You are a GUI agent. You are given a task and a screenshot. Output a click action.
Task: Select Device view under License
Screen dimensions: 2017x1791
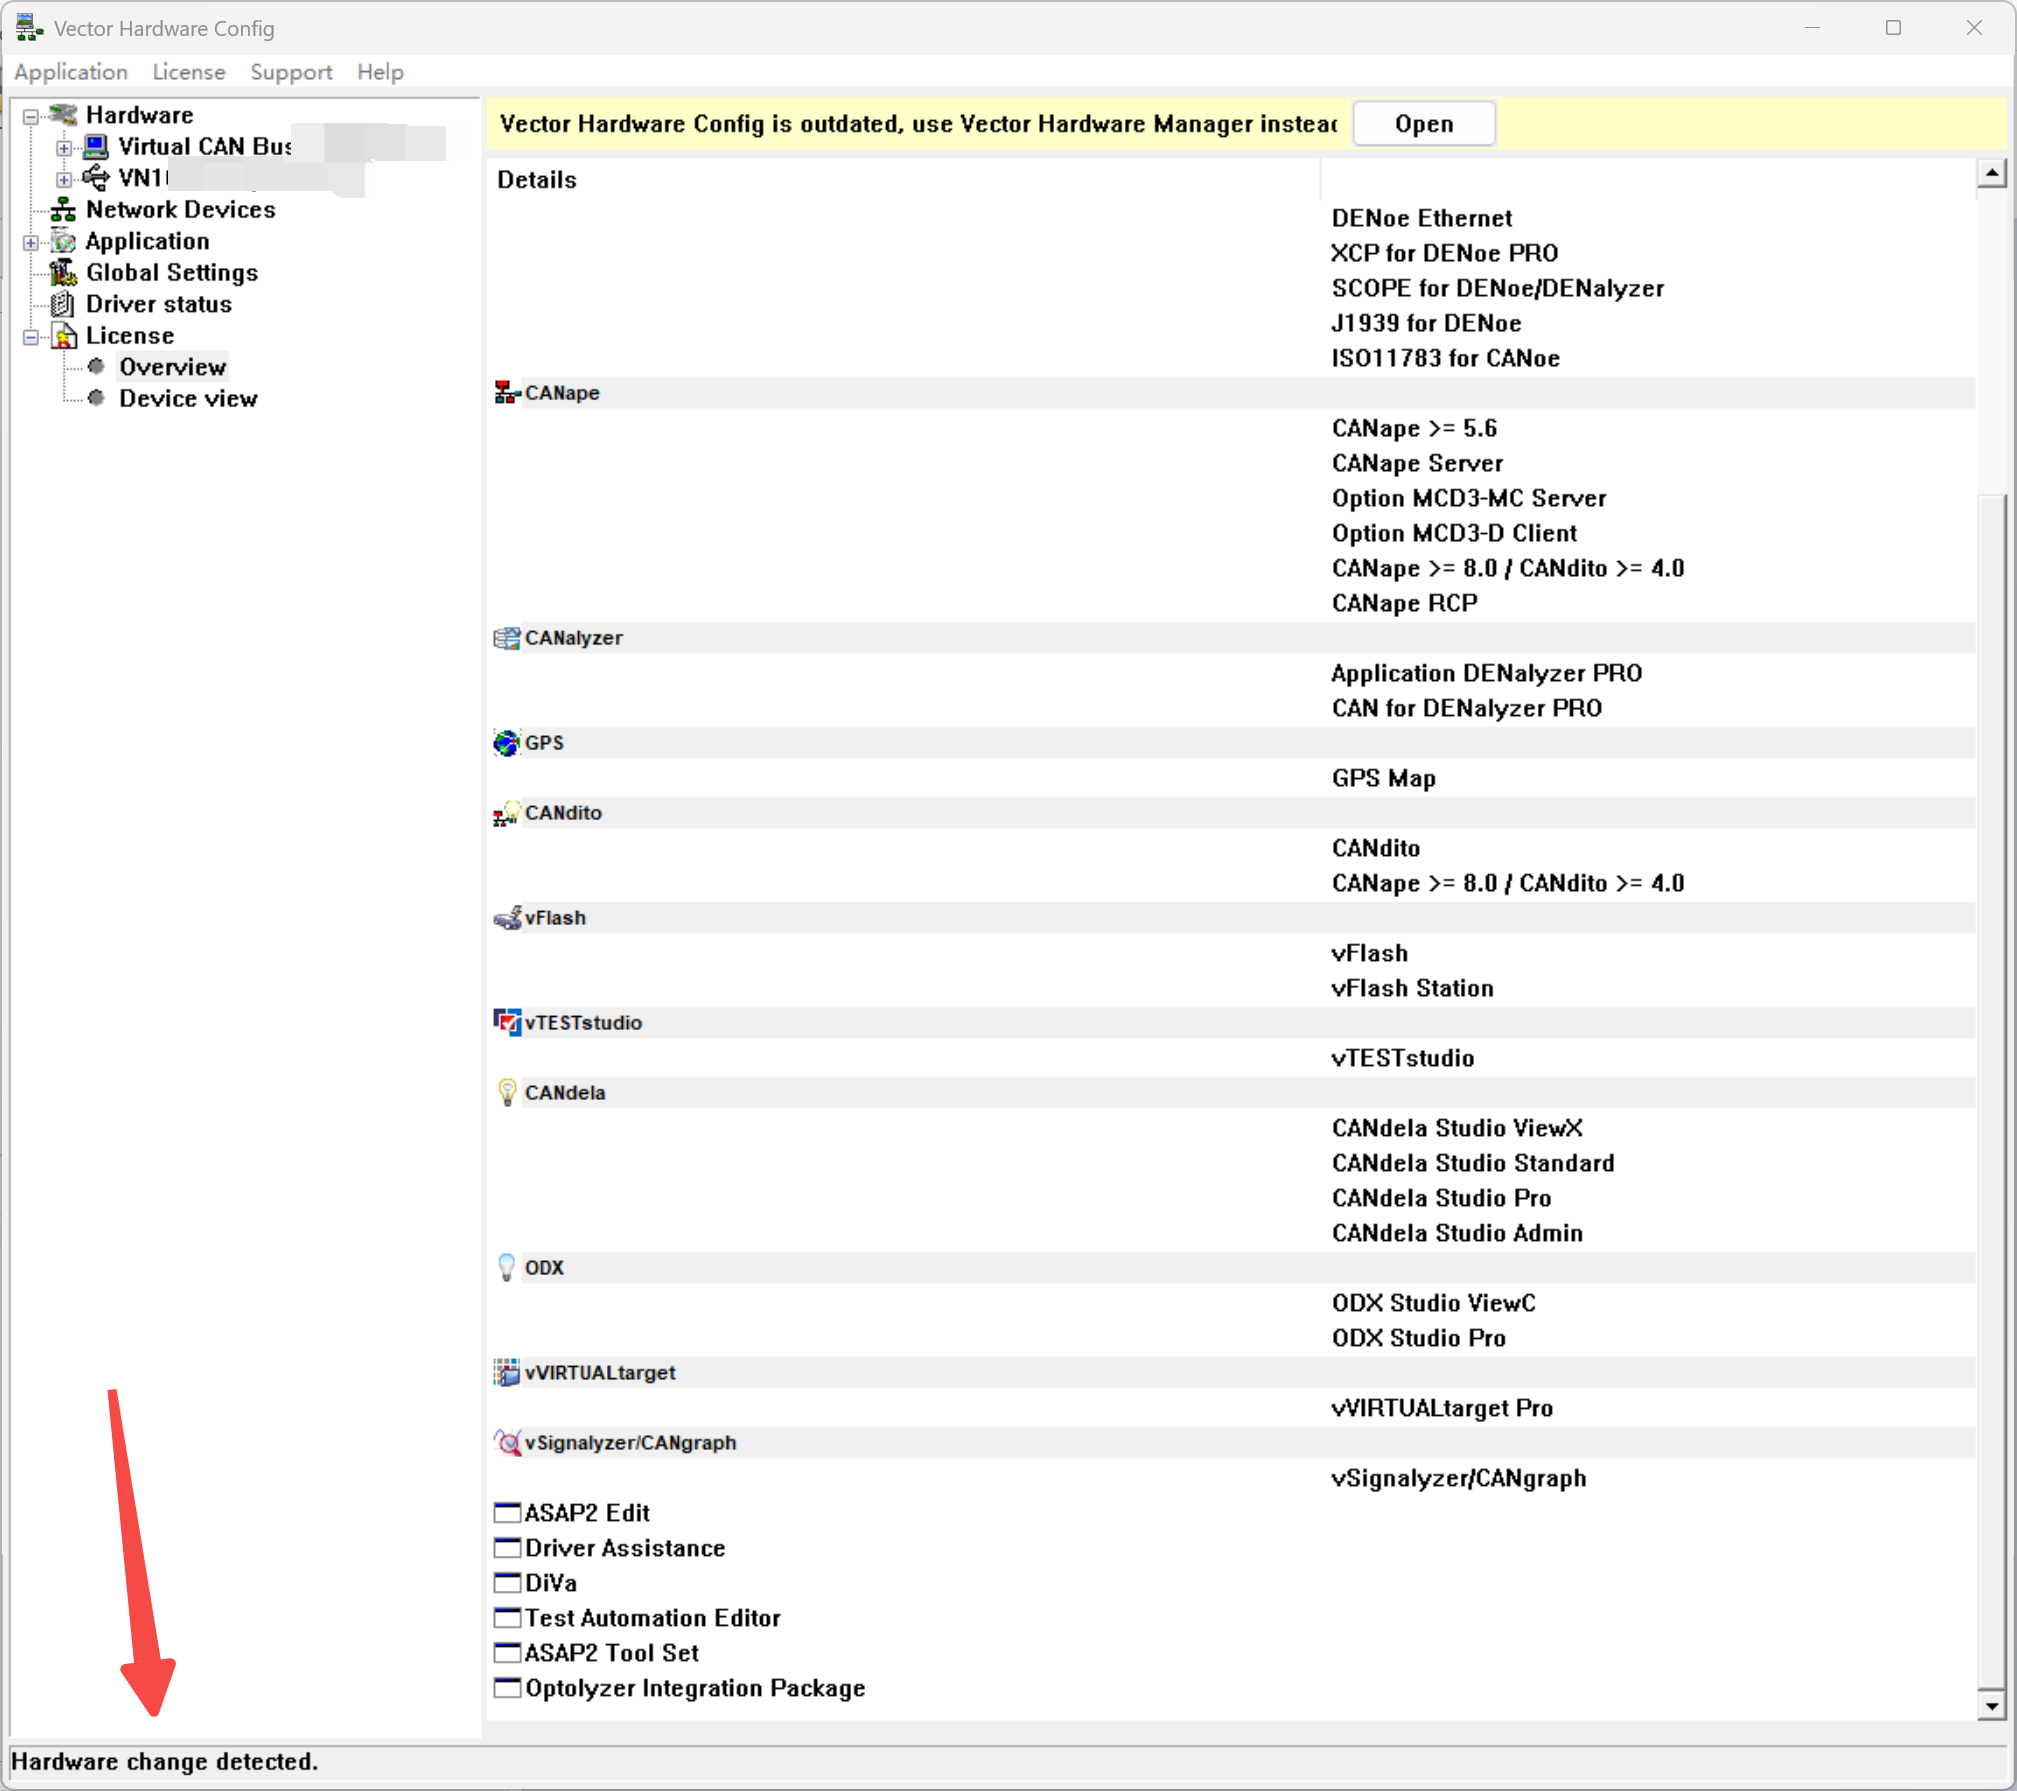[x=188, y=399]
